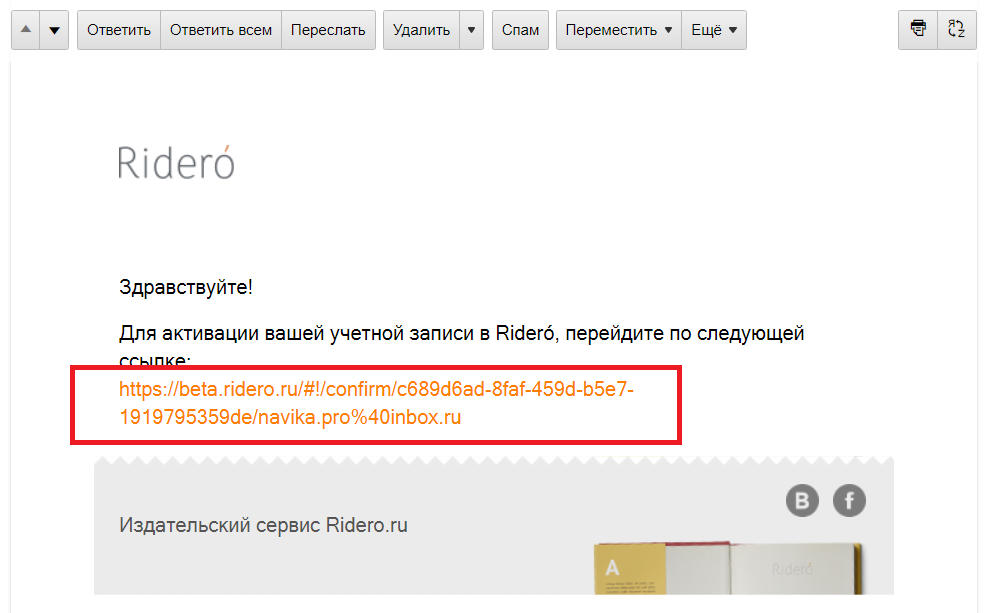Go to next message with down arrow
The width and height of the screenshot is (1005, 613).
pos(54,30)
